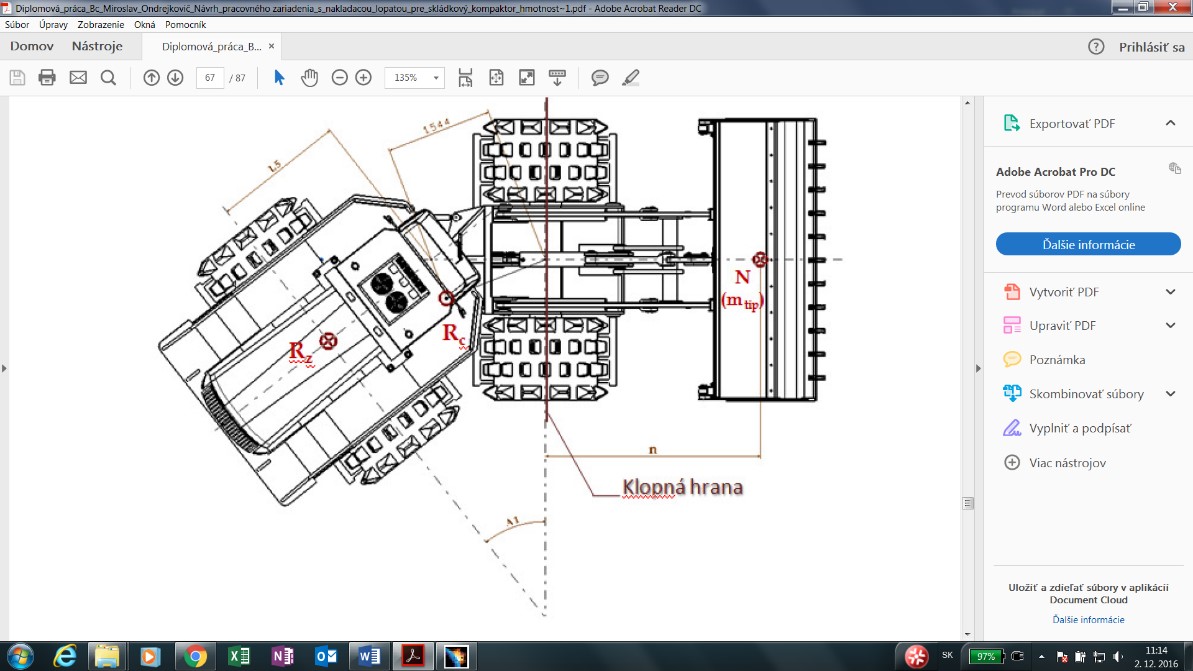Go to next page with down arrow
Screen dimensions: 1193x671
click(175, 78)
